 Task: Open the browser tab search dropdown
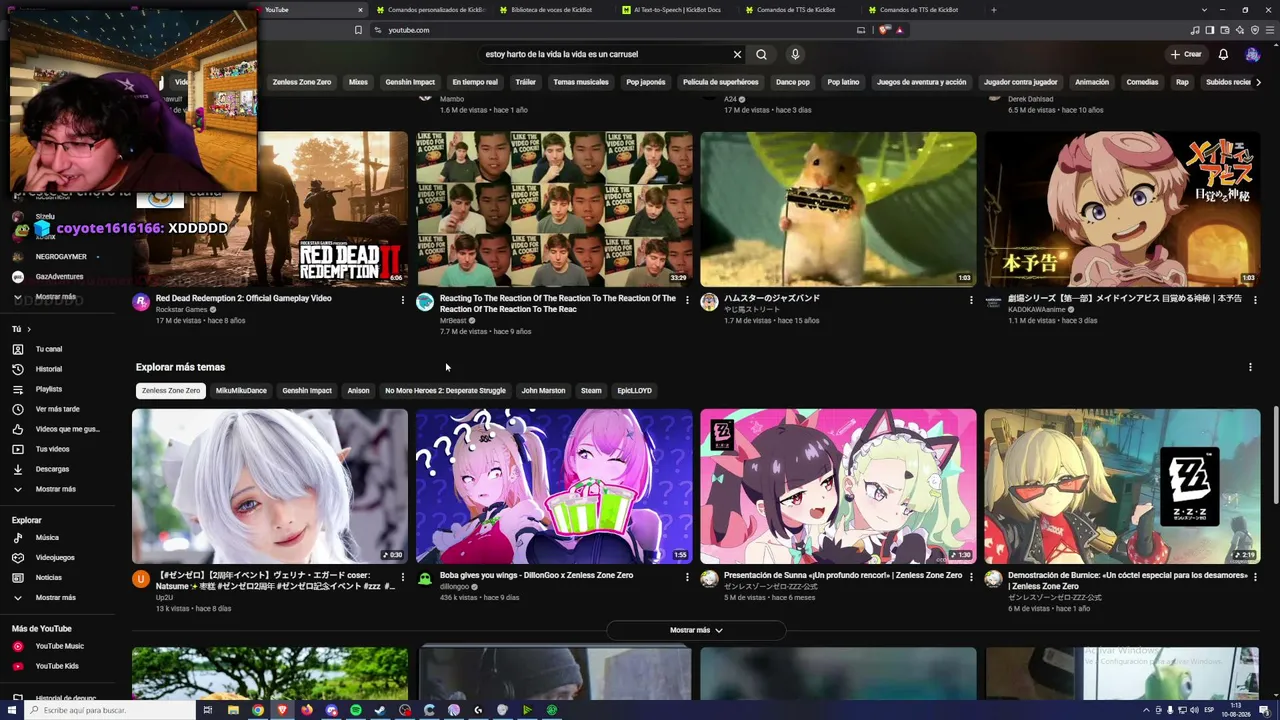(1204, 10)
